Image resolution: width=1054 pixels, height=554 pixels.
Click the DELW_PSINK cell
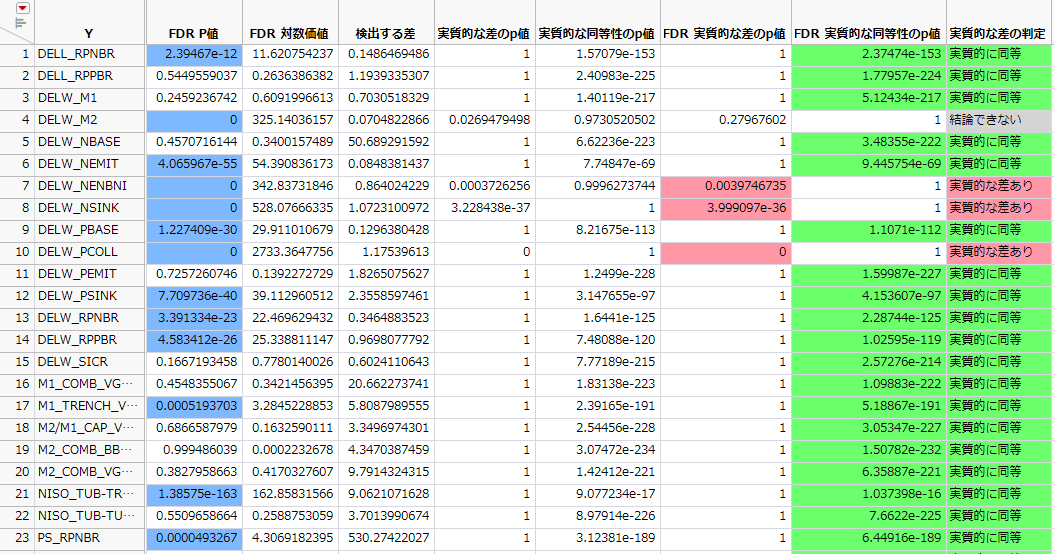tap(89, 296)
